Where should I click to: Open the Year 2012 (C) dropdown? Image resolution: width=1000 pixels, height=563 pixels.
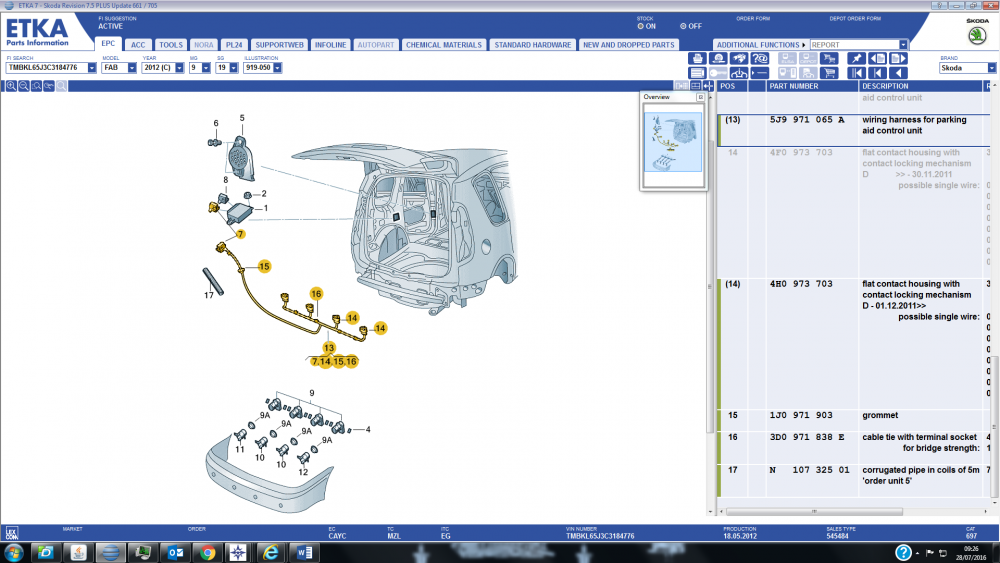179,68
